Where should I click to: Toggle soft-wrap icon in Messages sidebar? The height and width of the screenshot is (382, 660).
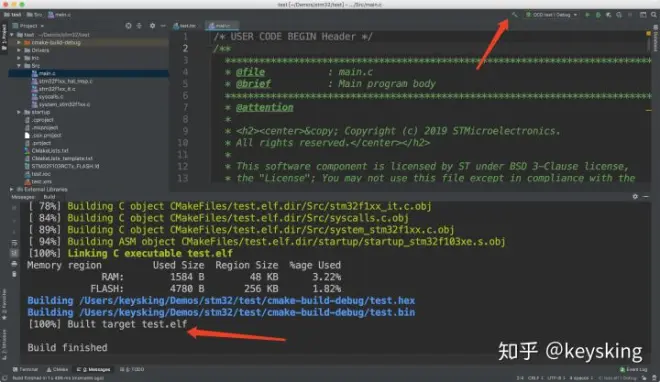(14, 243)
